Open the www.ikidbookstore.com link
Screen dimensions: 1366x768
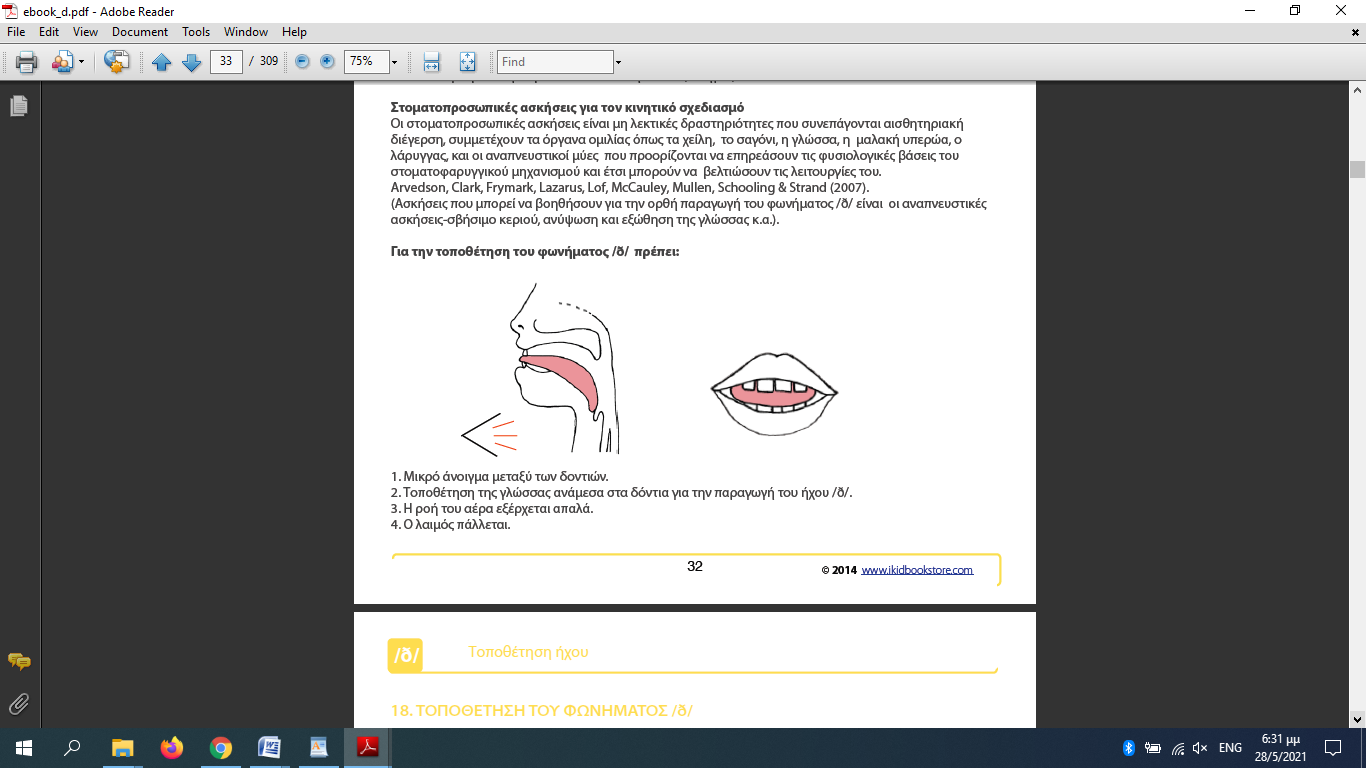pyautogui.click(x=916, y=570)
